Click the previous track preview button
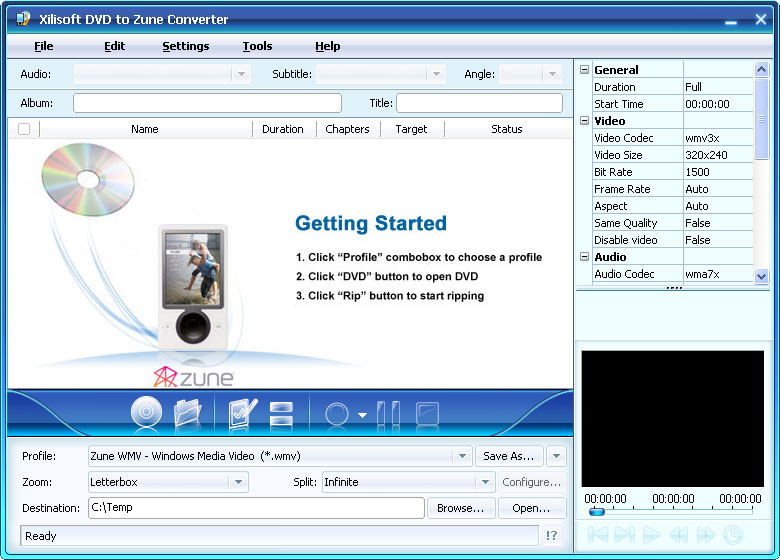This screenshot has height=560, width=780. pyautogui.click(x=598, y=535)
